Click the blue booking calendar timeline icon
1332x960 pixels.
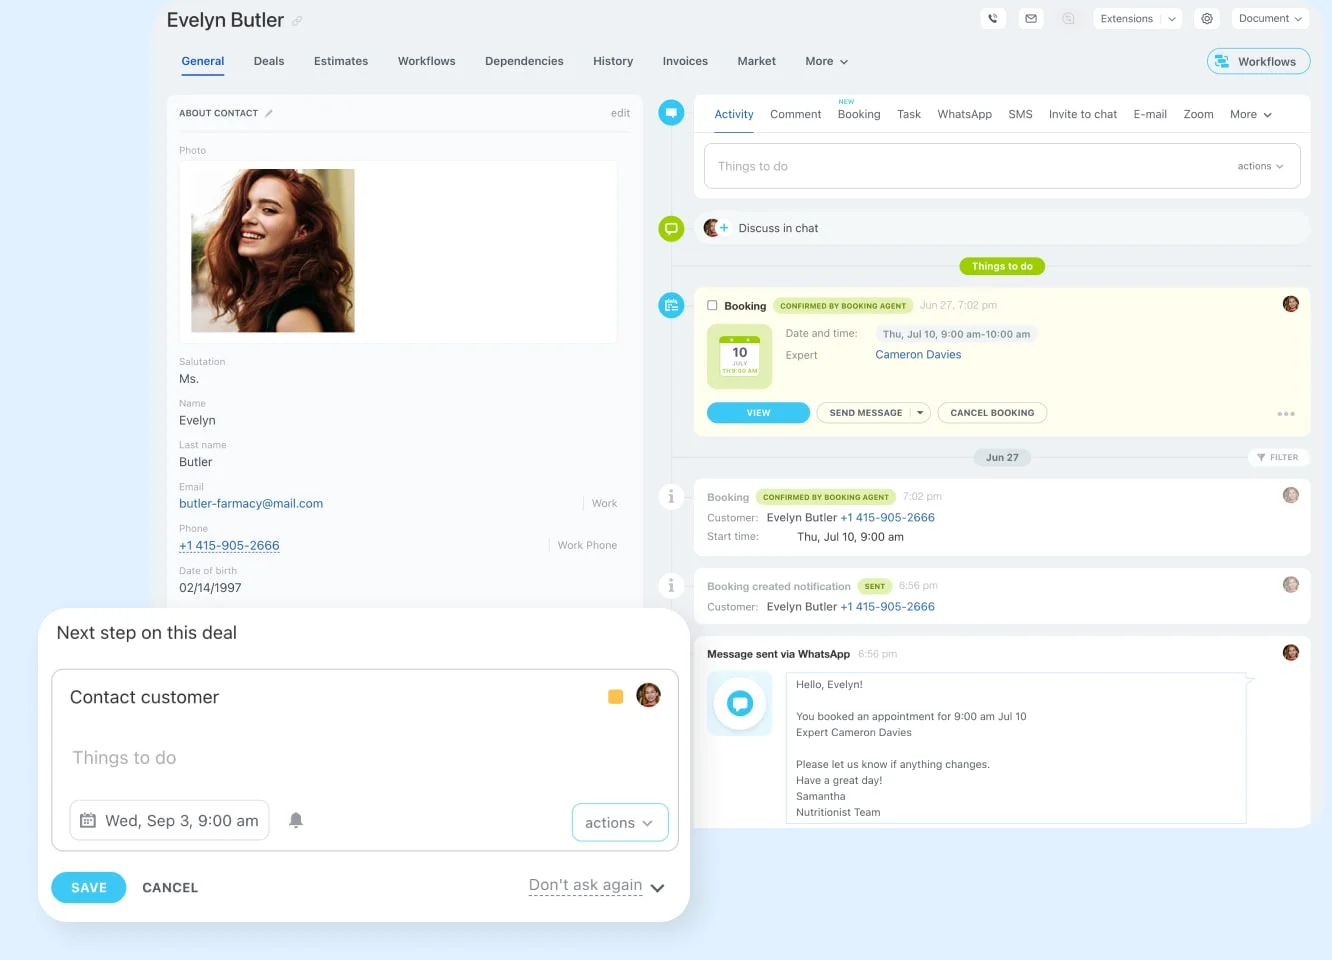[x=671, y=305]
